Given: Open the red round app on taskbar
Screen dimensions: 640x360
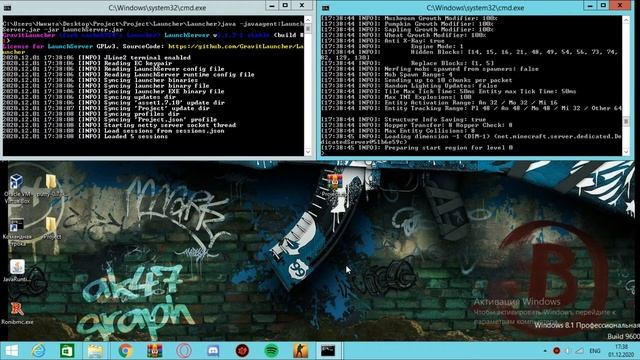Looking at the screenshot, I should click(242, 351).
